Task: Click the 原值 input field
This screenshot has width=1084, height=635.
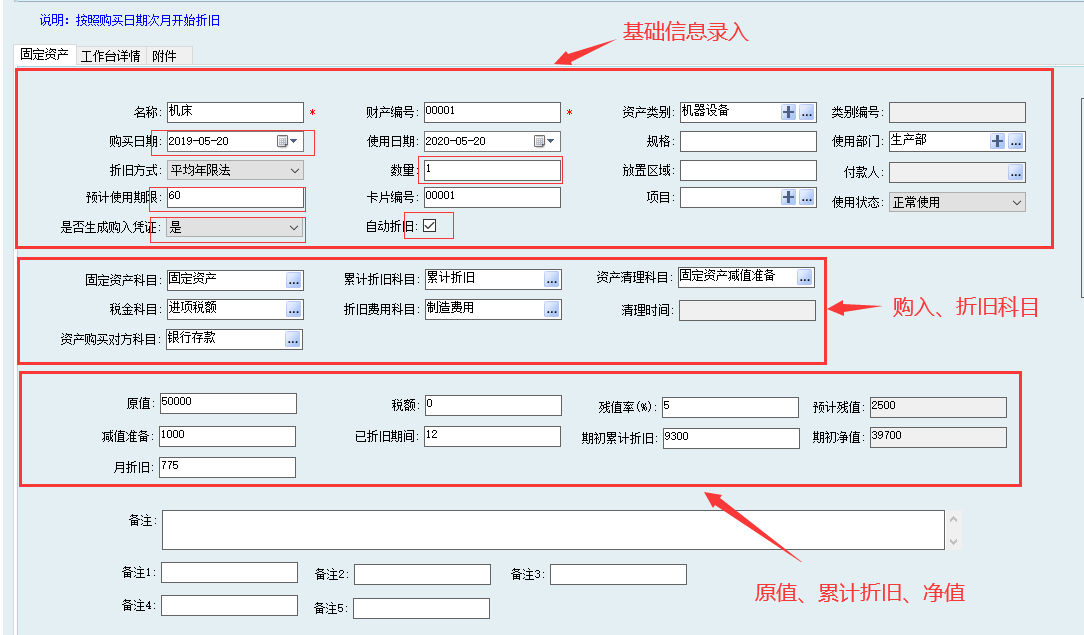Action: point(228,403)
